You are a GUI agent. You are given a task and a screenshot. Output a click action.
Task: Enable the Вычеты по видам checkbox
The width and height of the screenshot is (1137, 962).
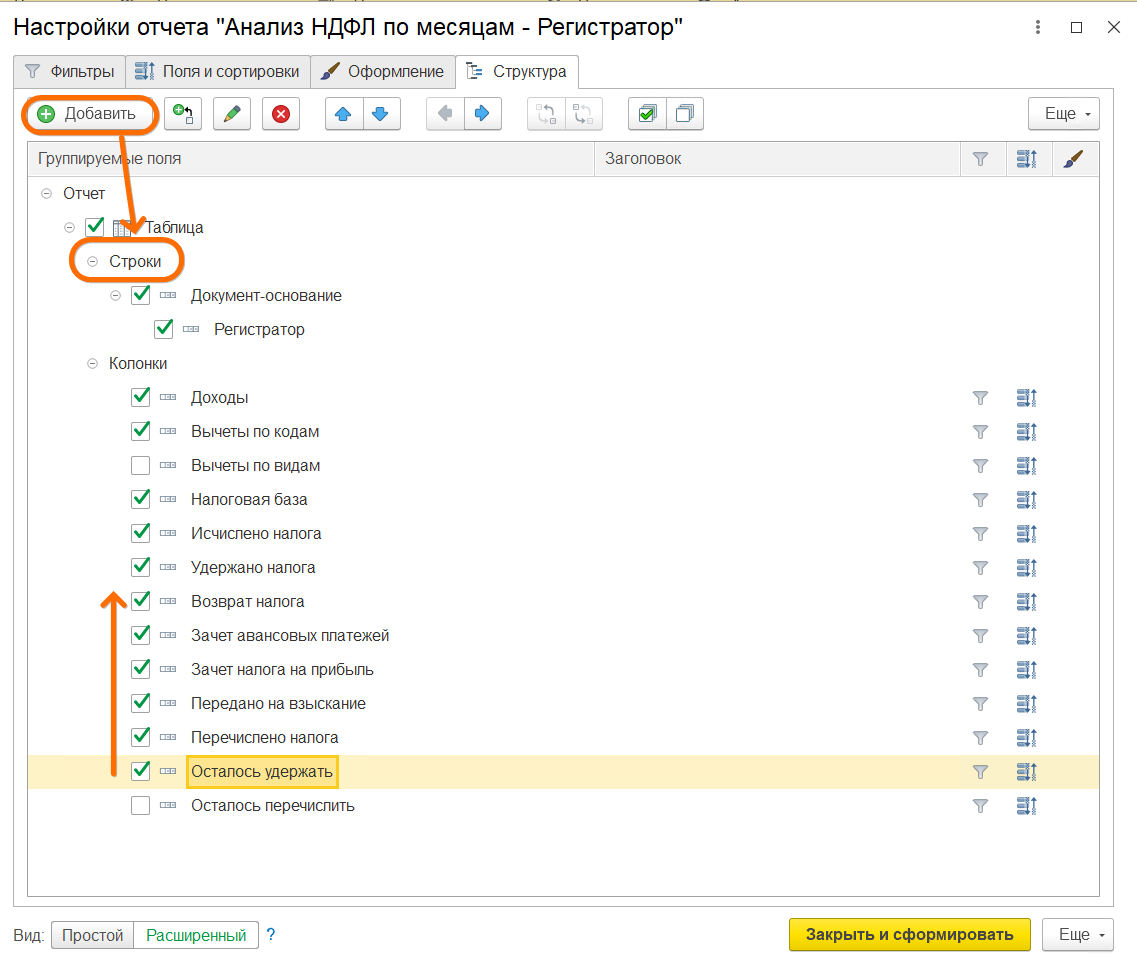[141, 466]
